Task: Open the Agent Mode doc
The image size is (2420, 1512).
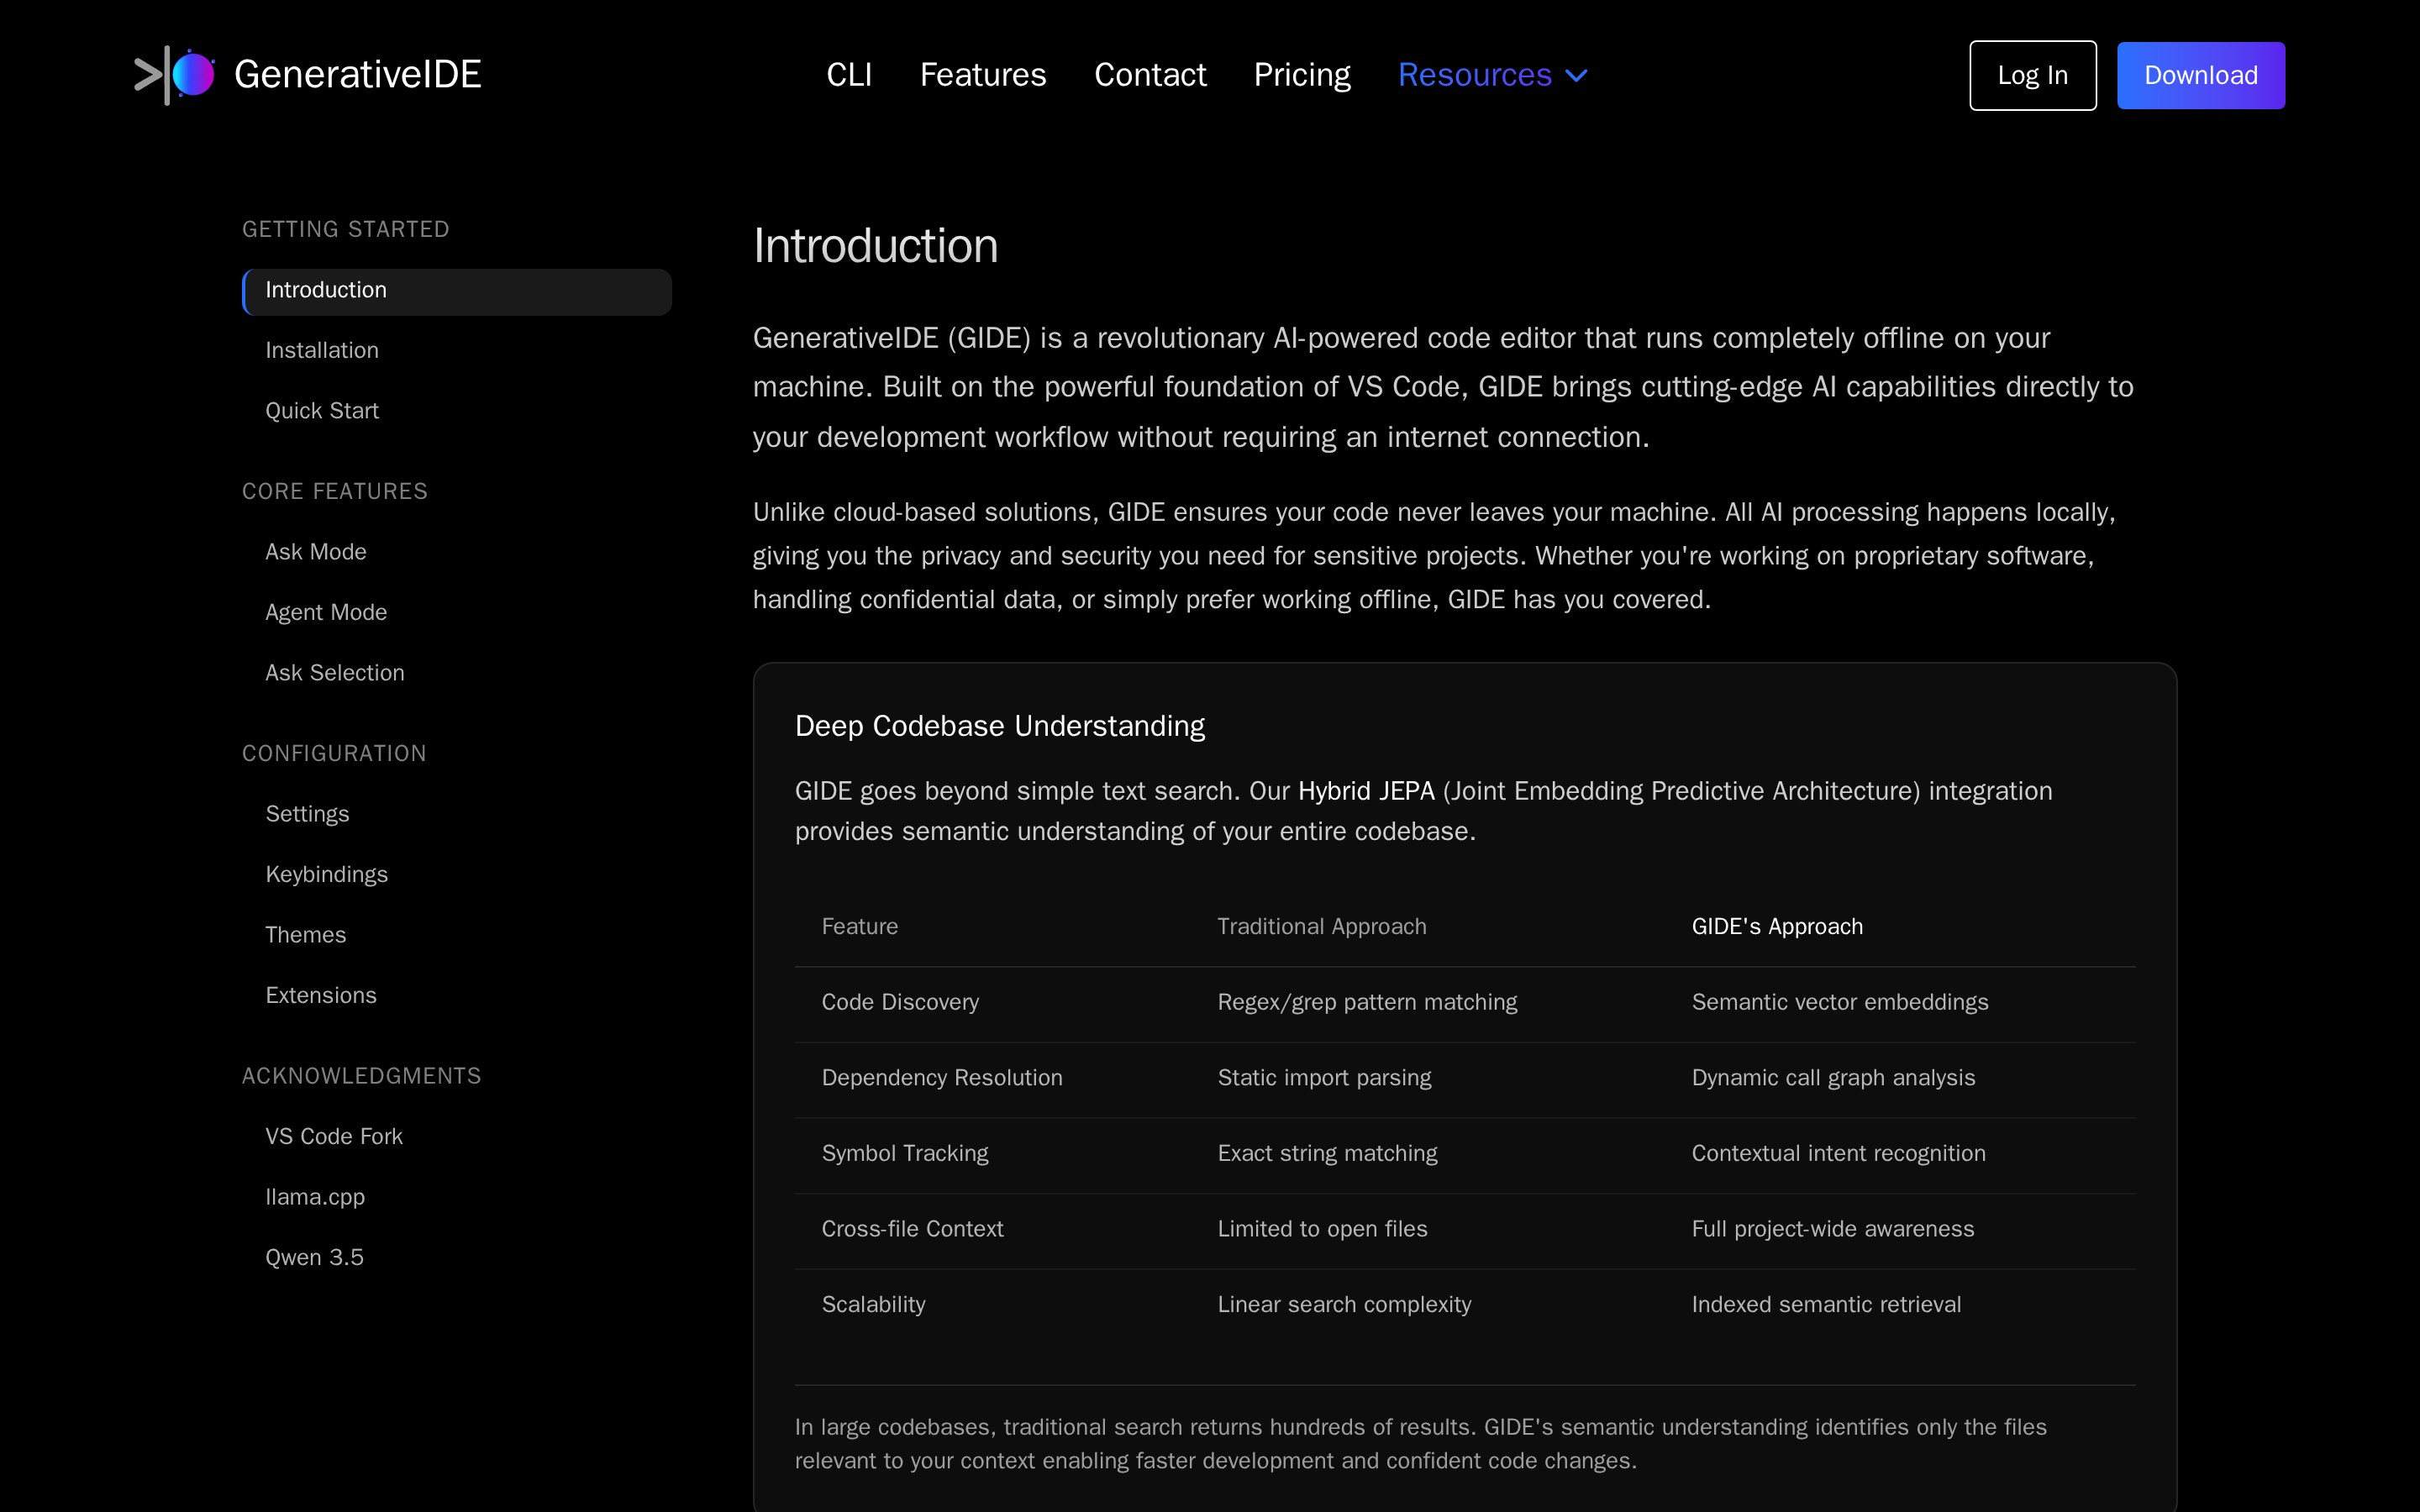Action: 326,612
